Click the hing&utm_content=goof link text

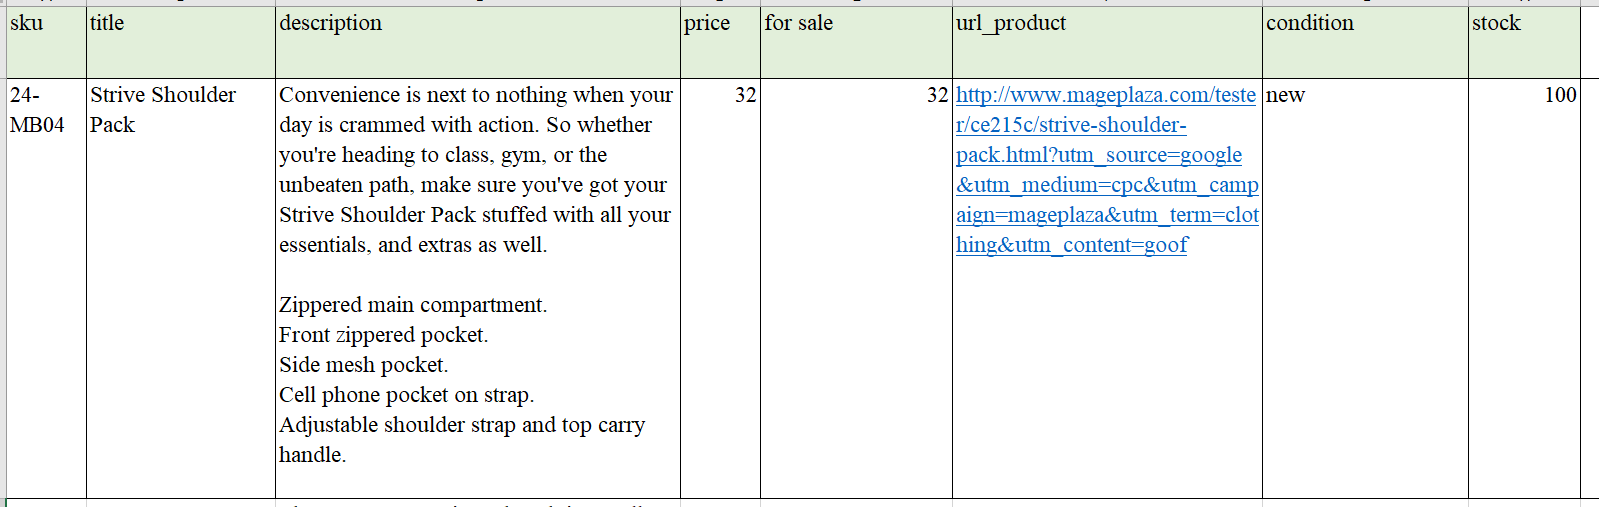point(1072,245)
